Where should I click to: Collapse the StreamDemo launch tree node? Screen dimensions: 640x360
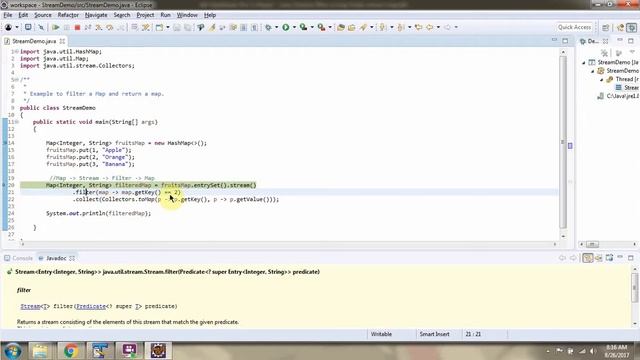click(x=584, y=62)
